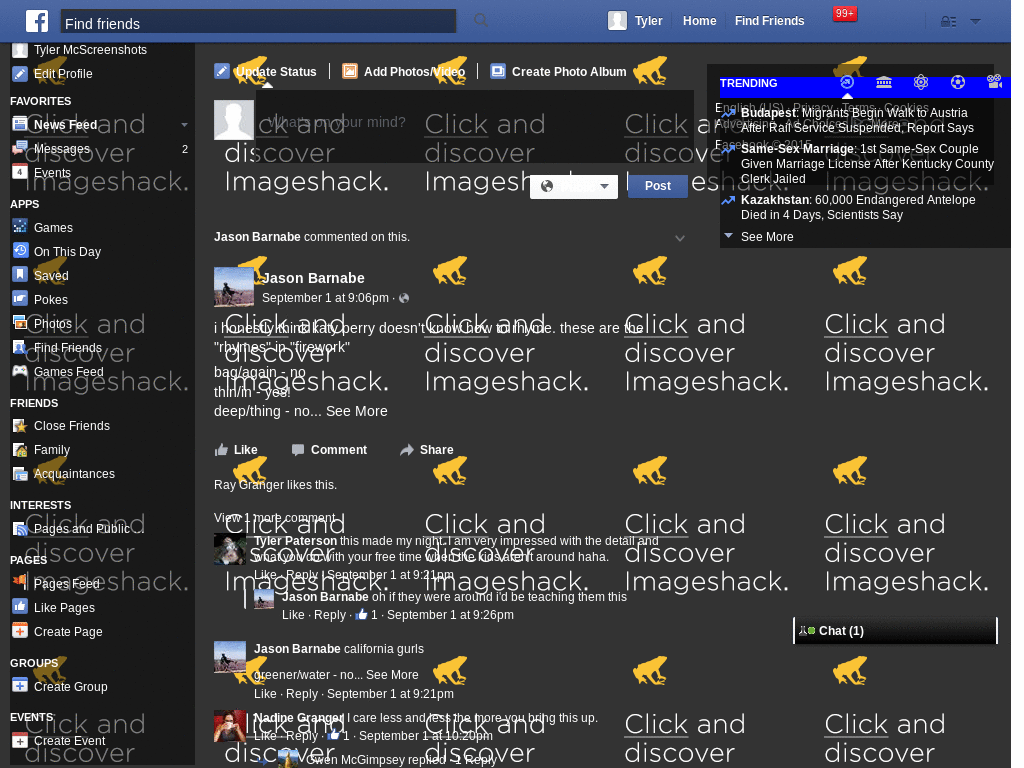Viewport: 1024px width, 768px height.
Task: Click the Create Page plus icon
Action: coord(20,631)
